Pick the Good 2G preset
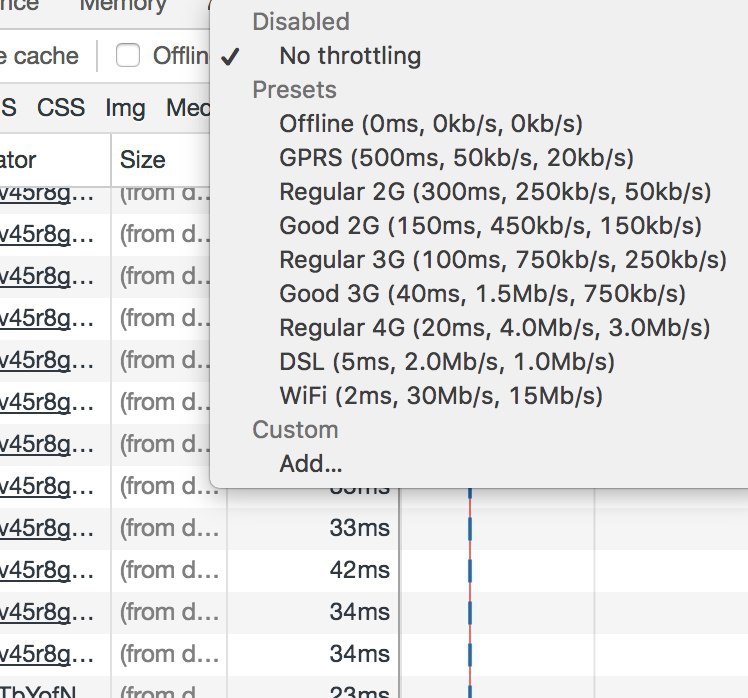748x698 pixels. (x=490, y=226)
